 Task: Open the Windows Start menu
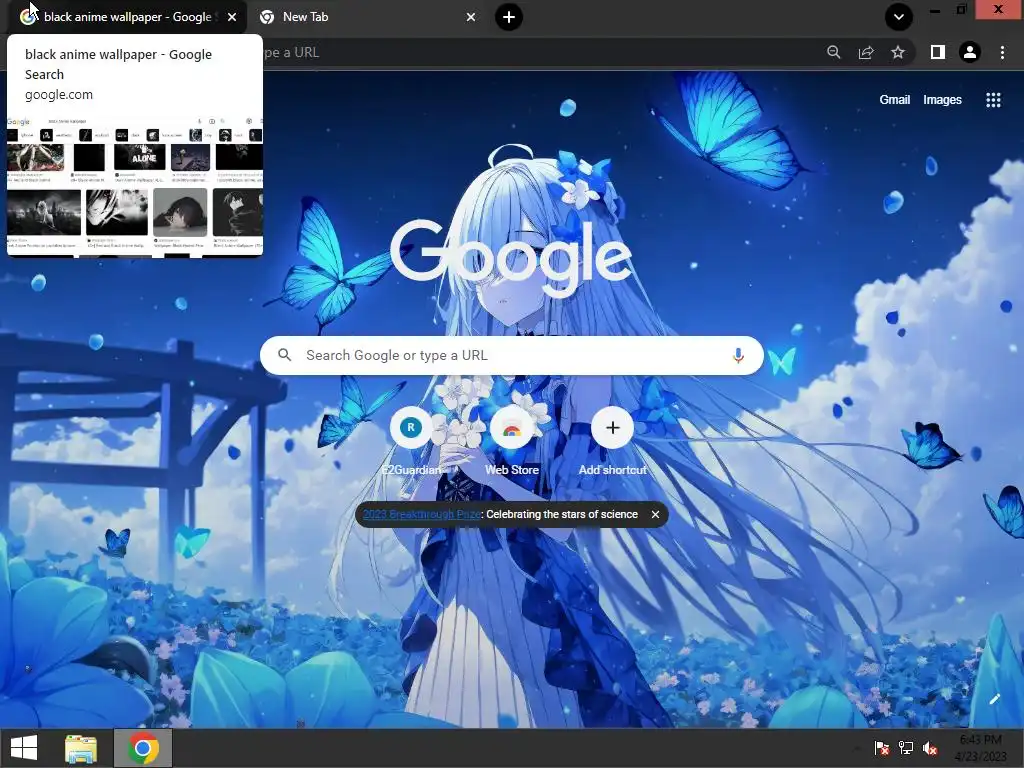(x=24, y=748)
